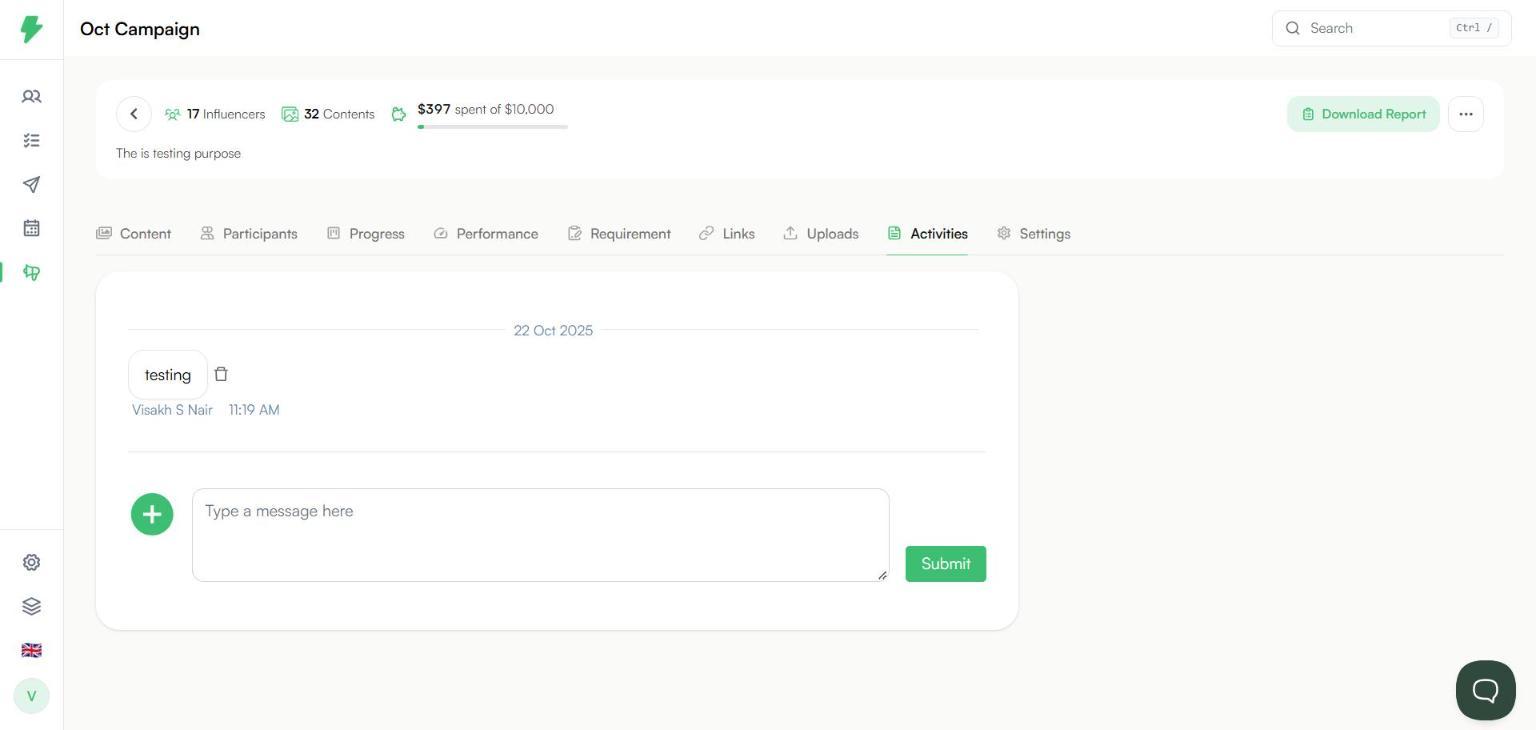Switch to the Uploads tab
This screenshot has height=730, width=1536.
pyautogui.click(x=821, y=234)
